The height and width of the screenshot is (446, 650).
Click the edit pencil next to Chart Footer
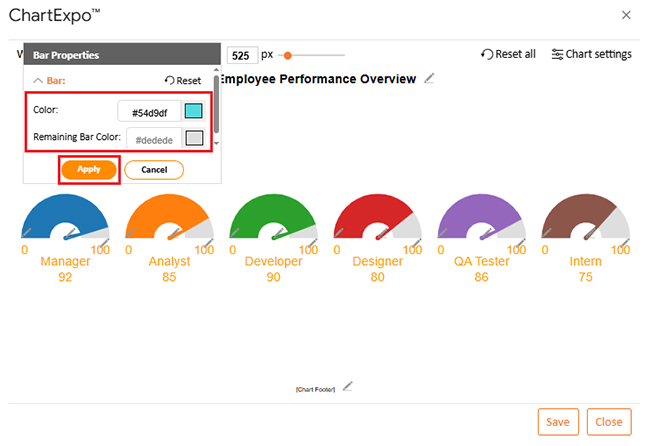click(348, 386)
